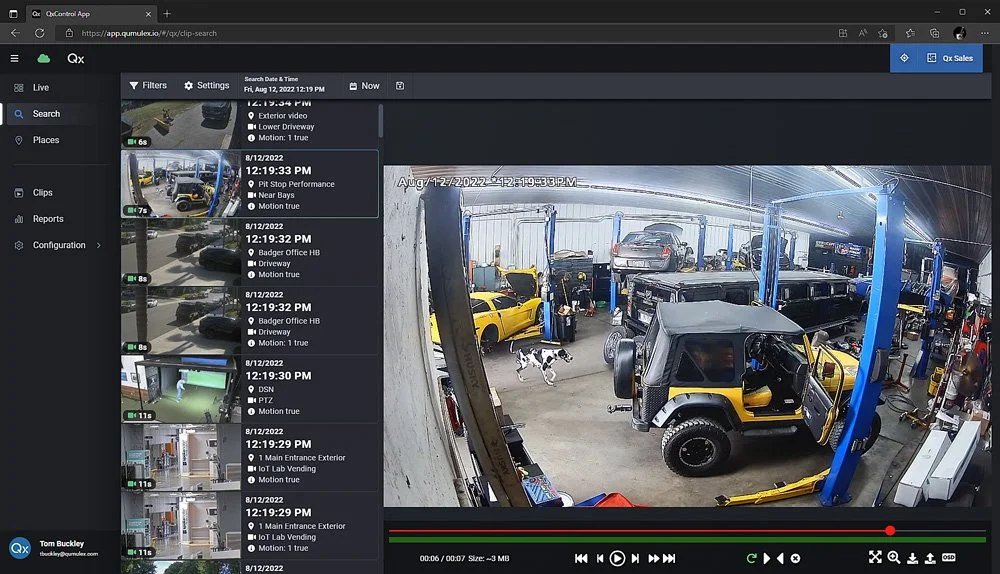This screenshot has height=574, width=1000.
Task: Click the browser read aloud icon
Action: [862, 33]
